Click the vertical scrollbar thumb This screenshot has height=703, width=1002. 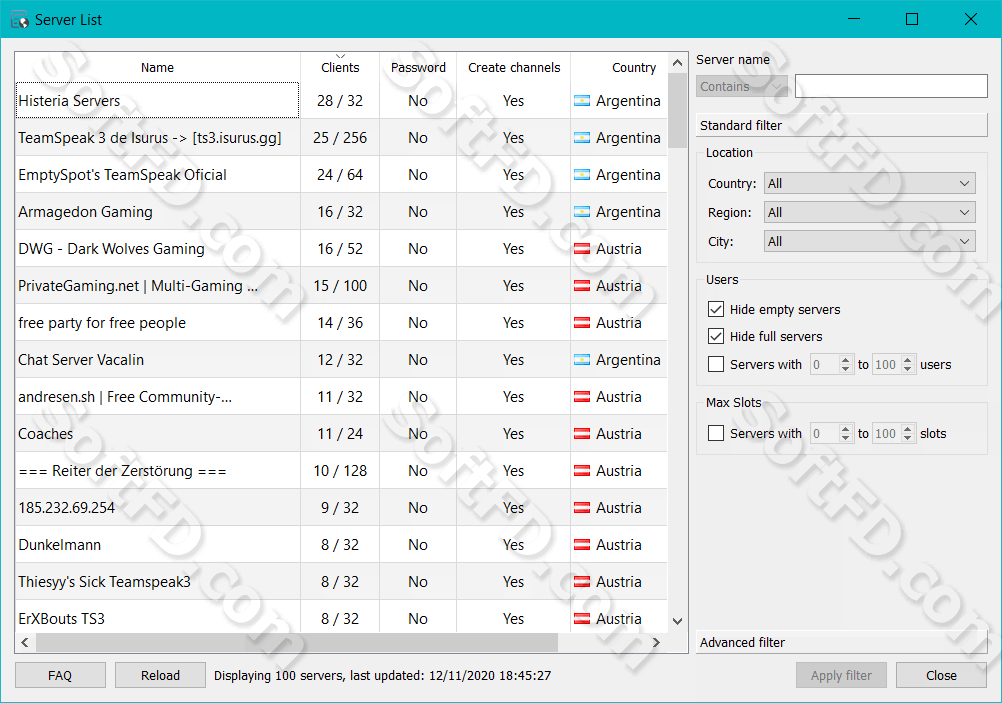(678, 111)
